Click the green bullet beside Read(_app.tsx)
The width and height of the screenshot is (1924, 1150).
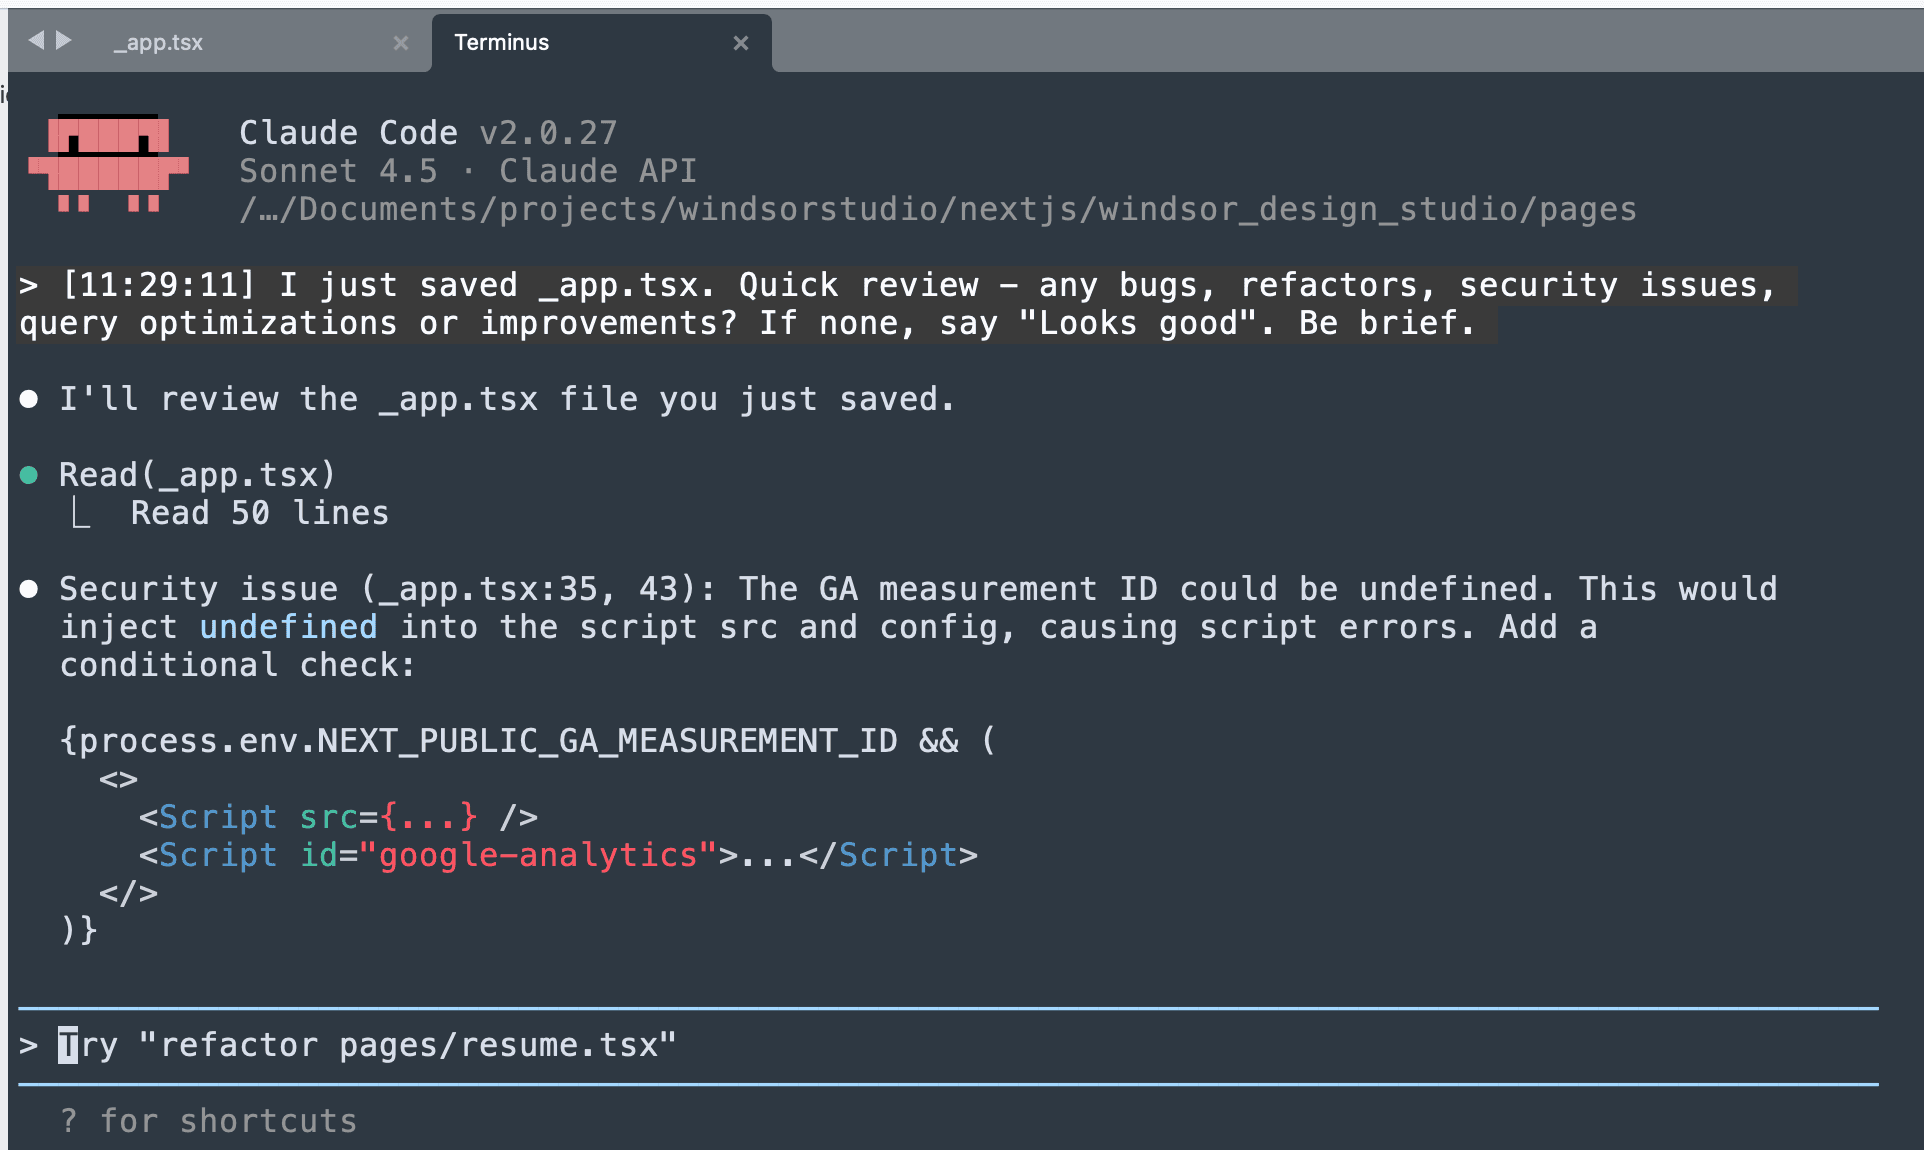29,475
